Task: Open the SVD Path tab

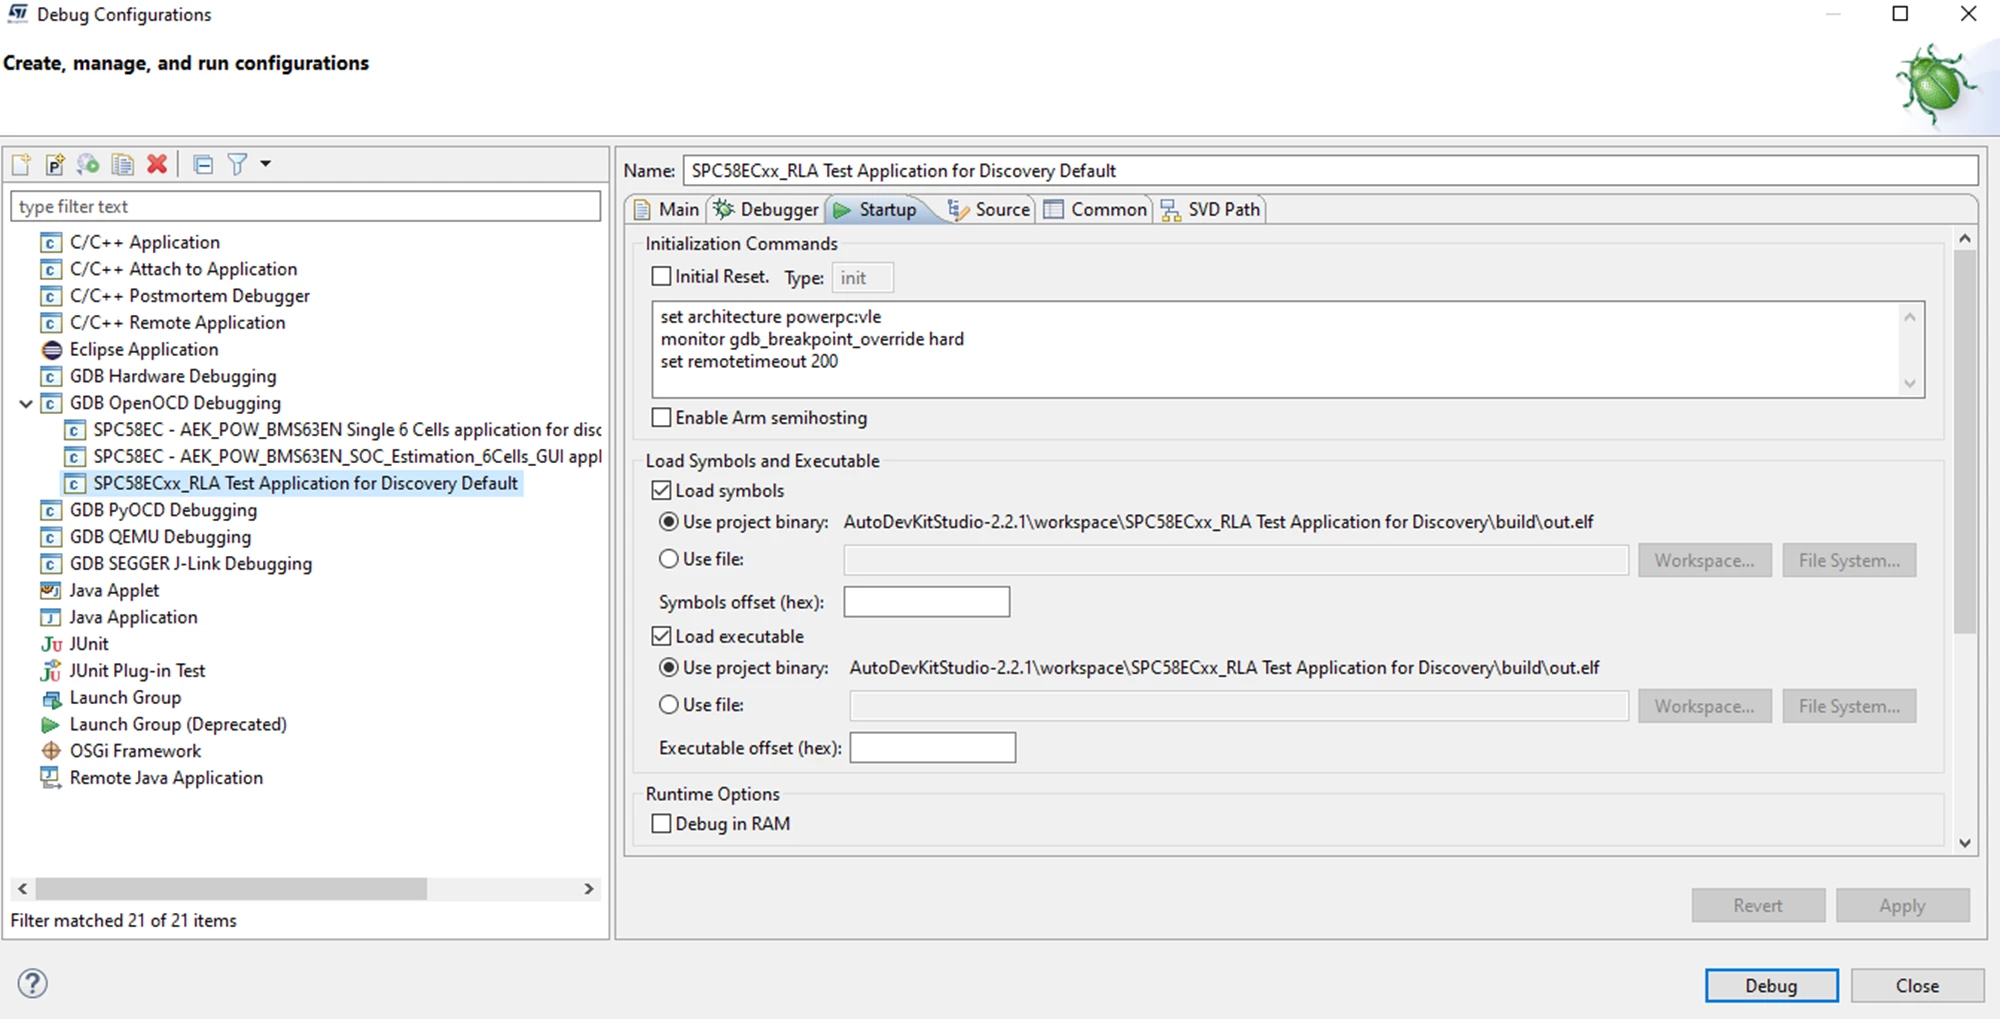Action: pyautogui.click(x=1210, y=209)
